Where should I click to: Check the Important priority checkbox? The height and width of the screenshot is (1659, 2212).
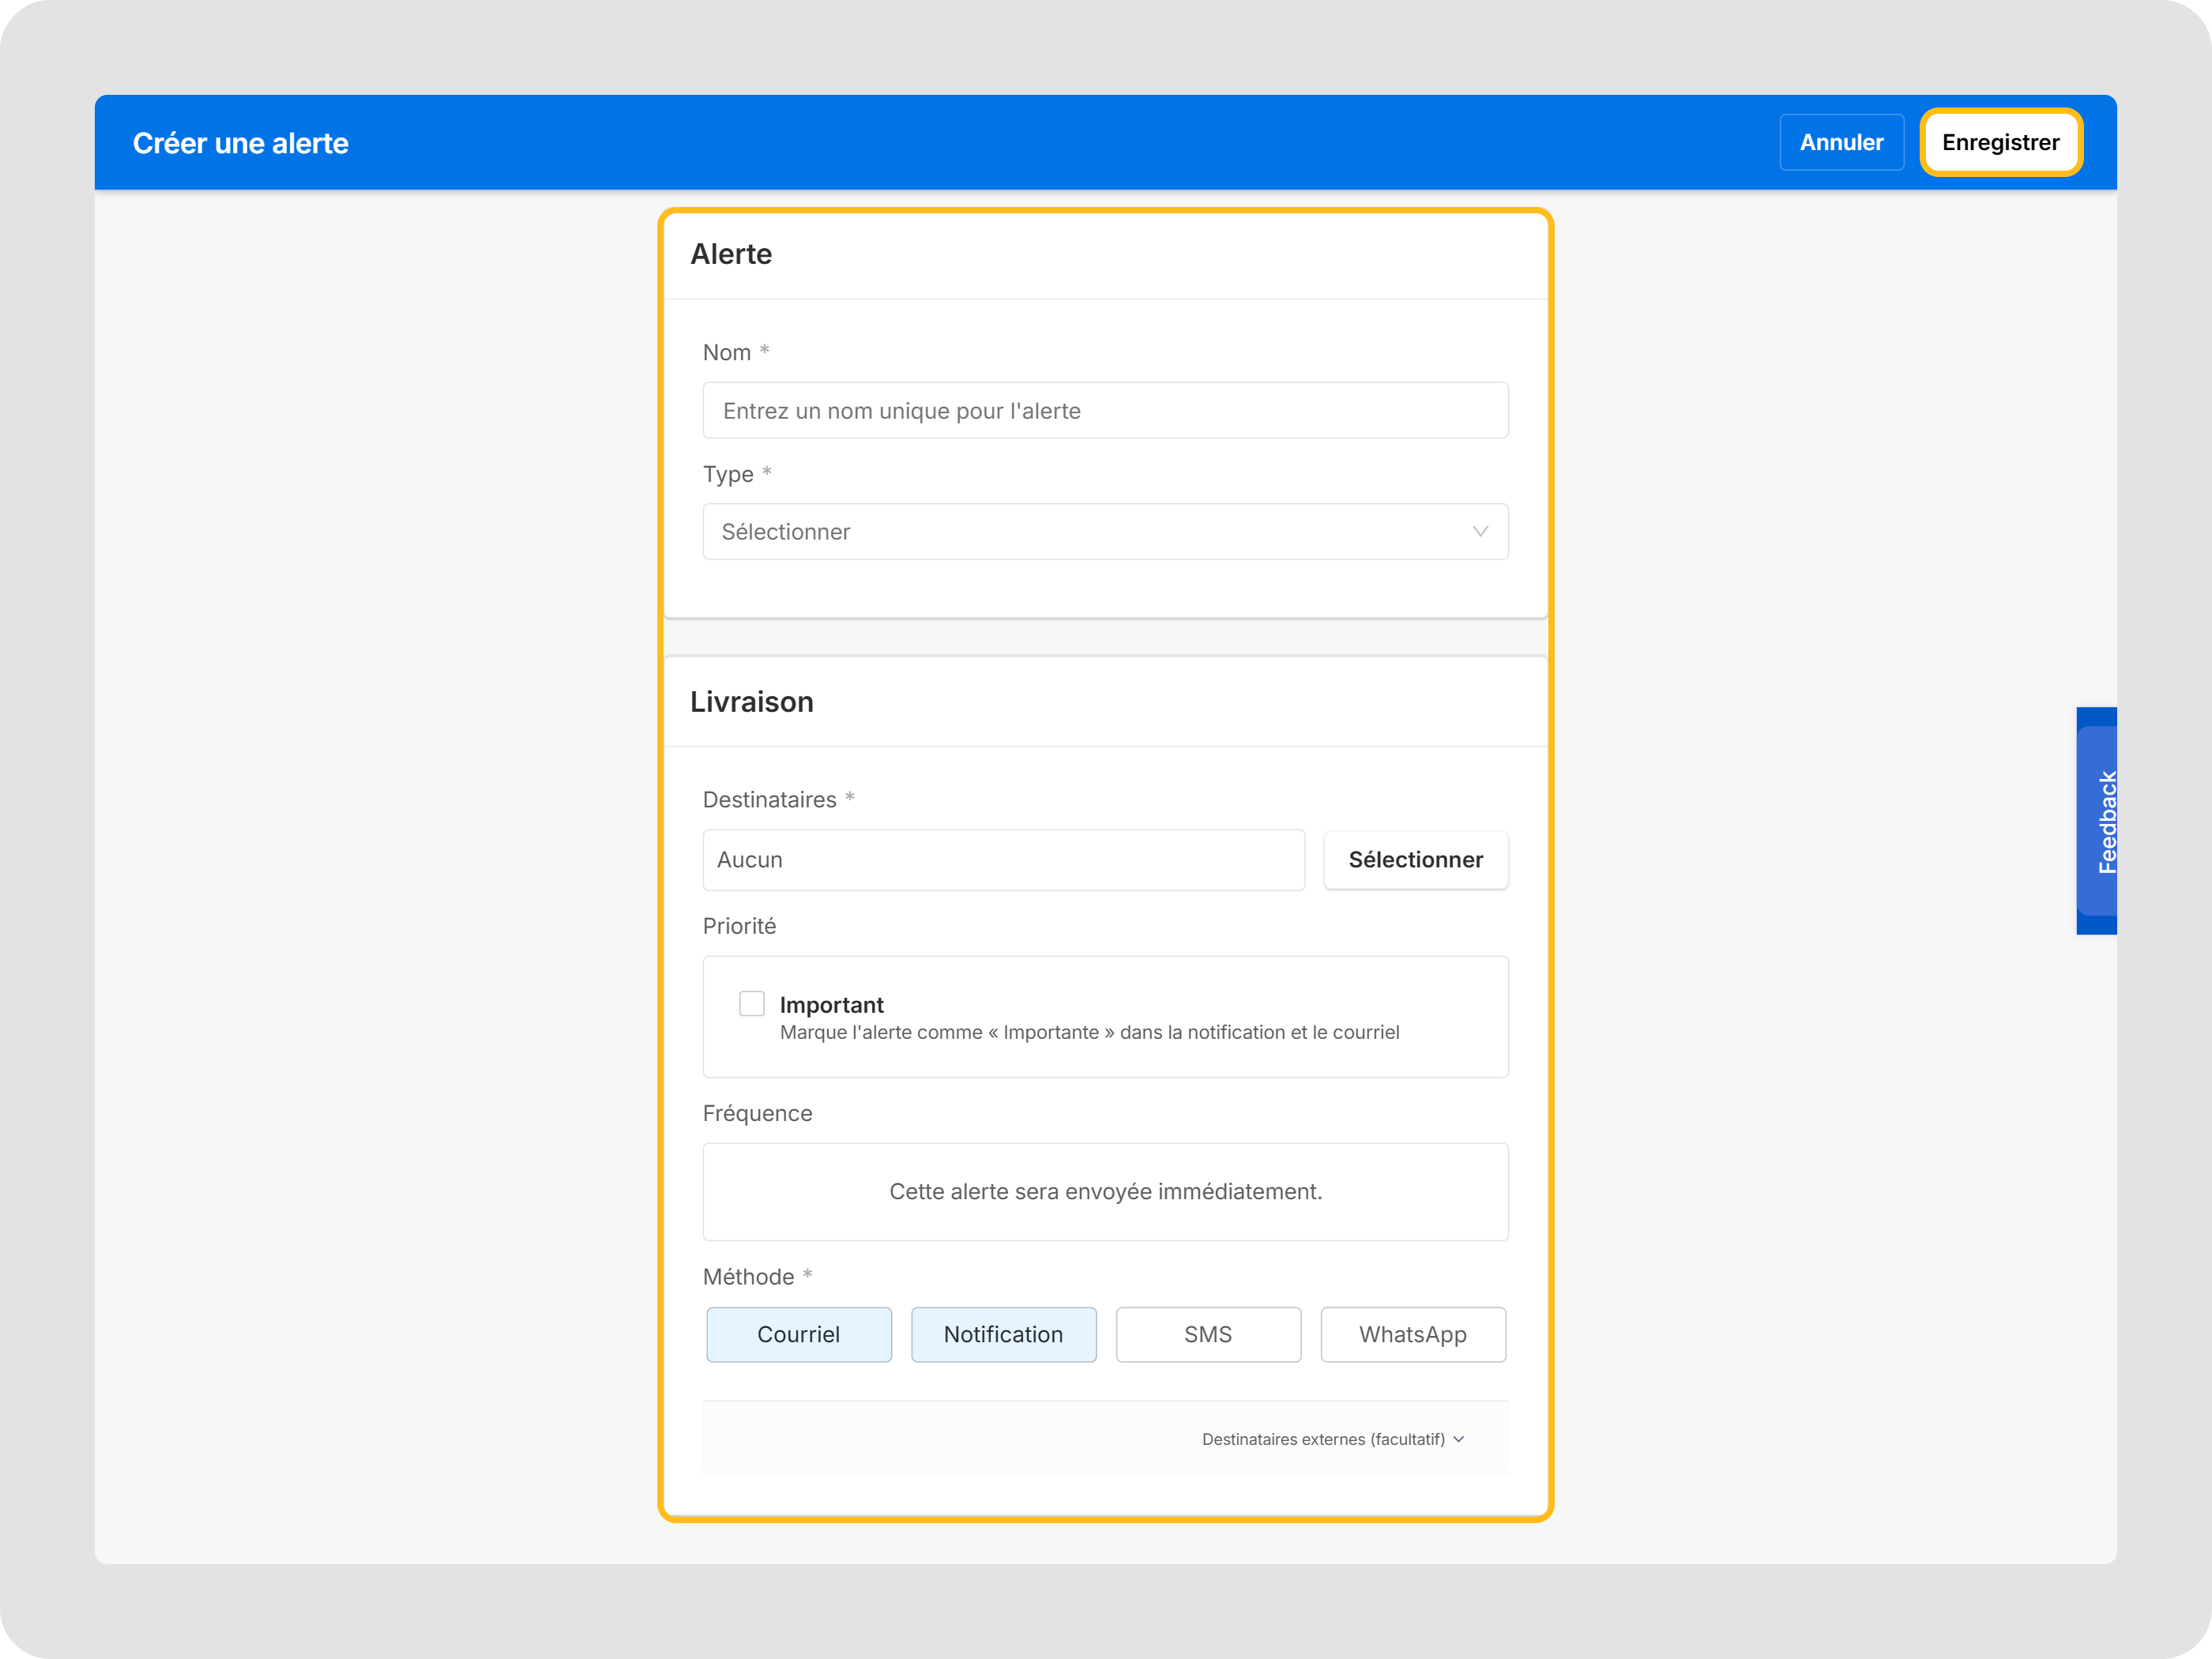[x=752, y=1003]
